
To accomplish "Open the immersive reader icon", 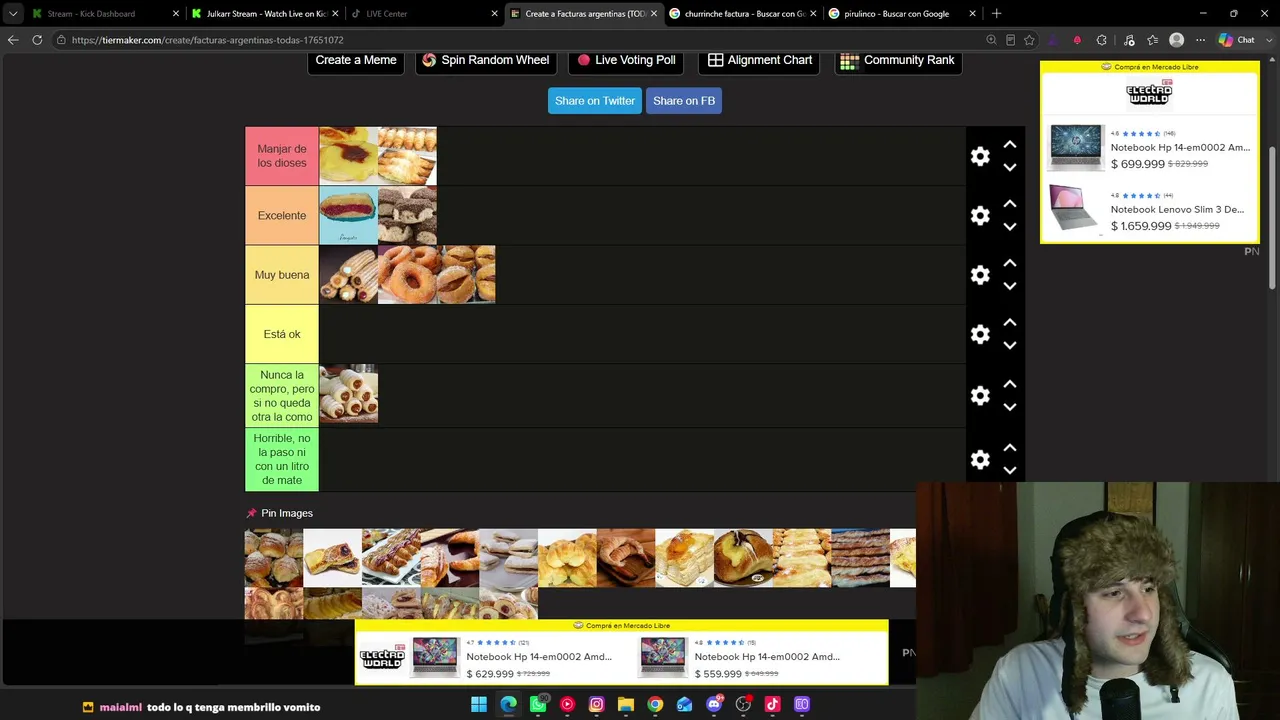I will tap(1010, 40).
